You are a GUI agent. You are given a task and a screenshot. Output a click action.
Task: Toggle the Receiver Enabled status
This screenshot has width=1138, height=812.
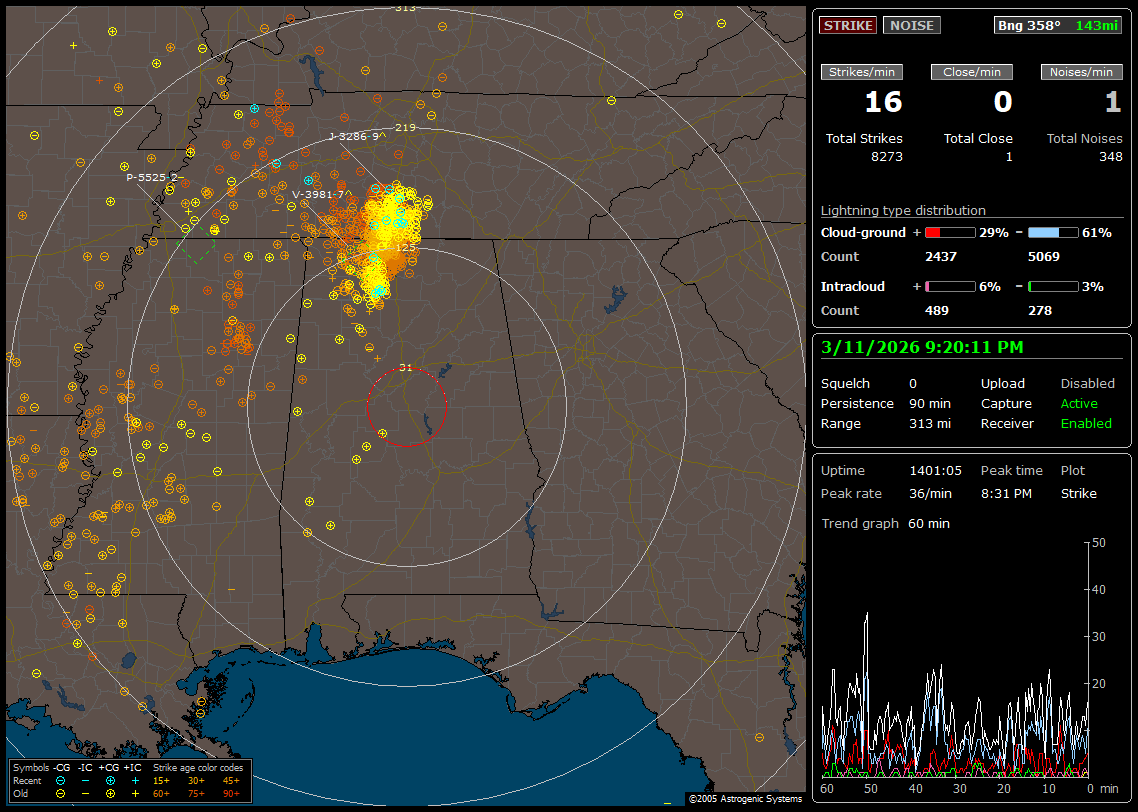pos(1086,423)
